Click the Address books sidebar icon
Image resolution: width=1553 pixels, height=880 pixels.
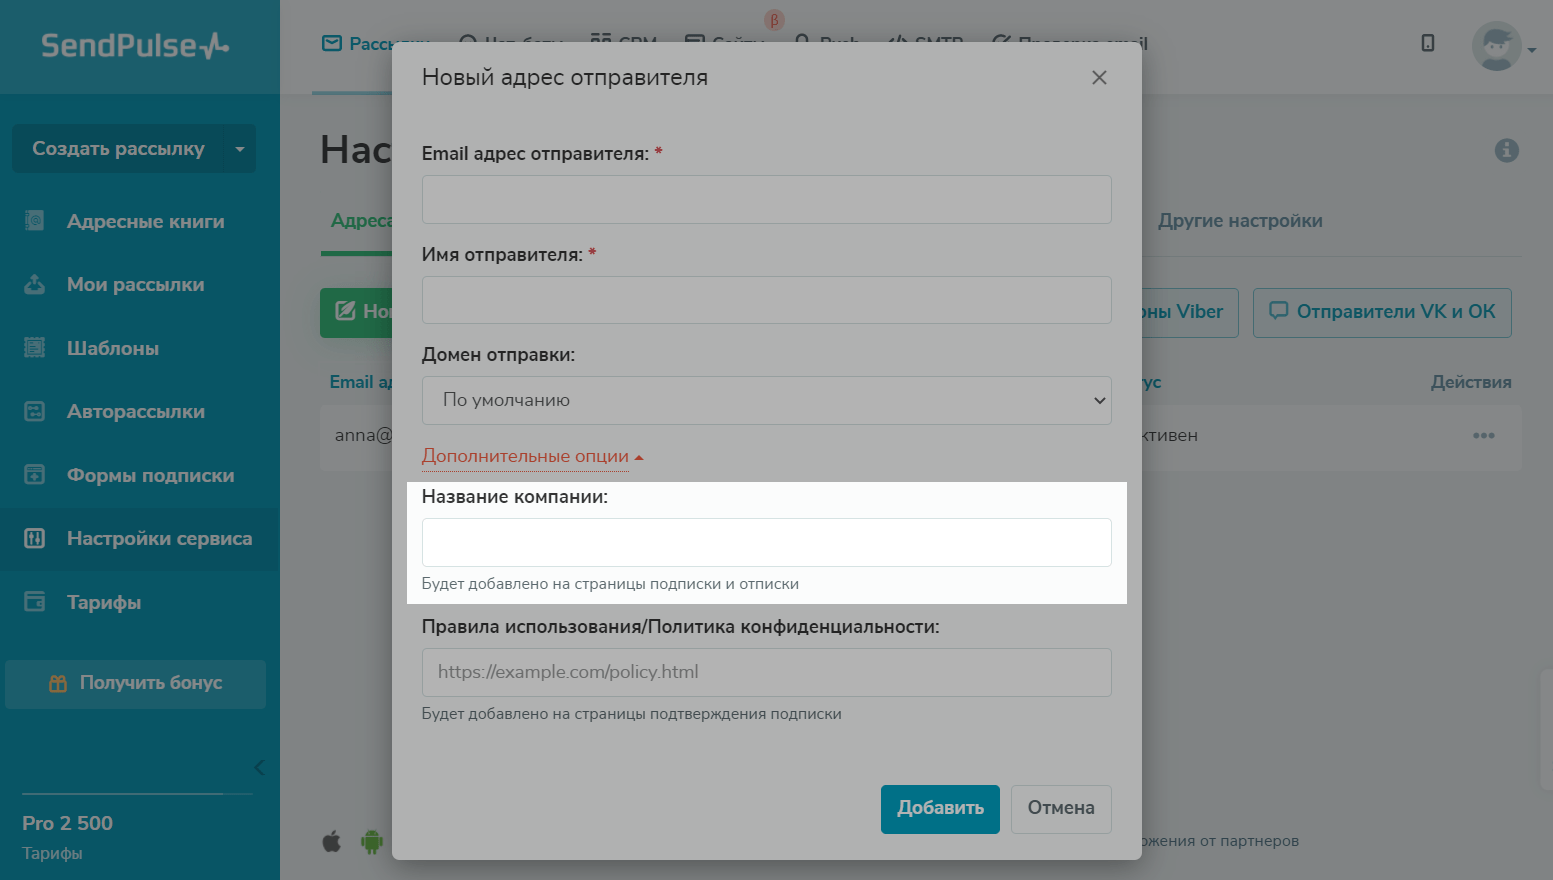click(x=35, y=221)
